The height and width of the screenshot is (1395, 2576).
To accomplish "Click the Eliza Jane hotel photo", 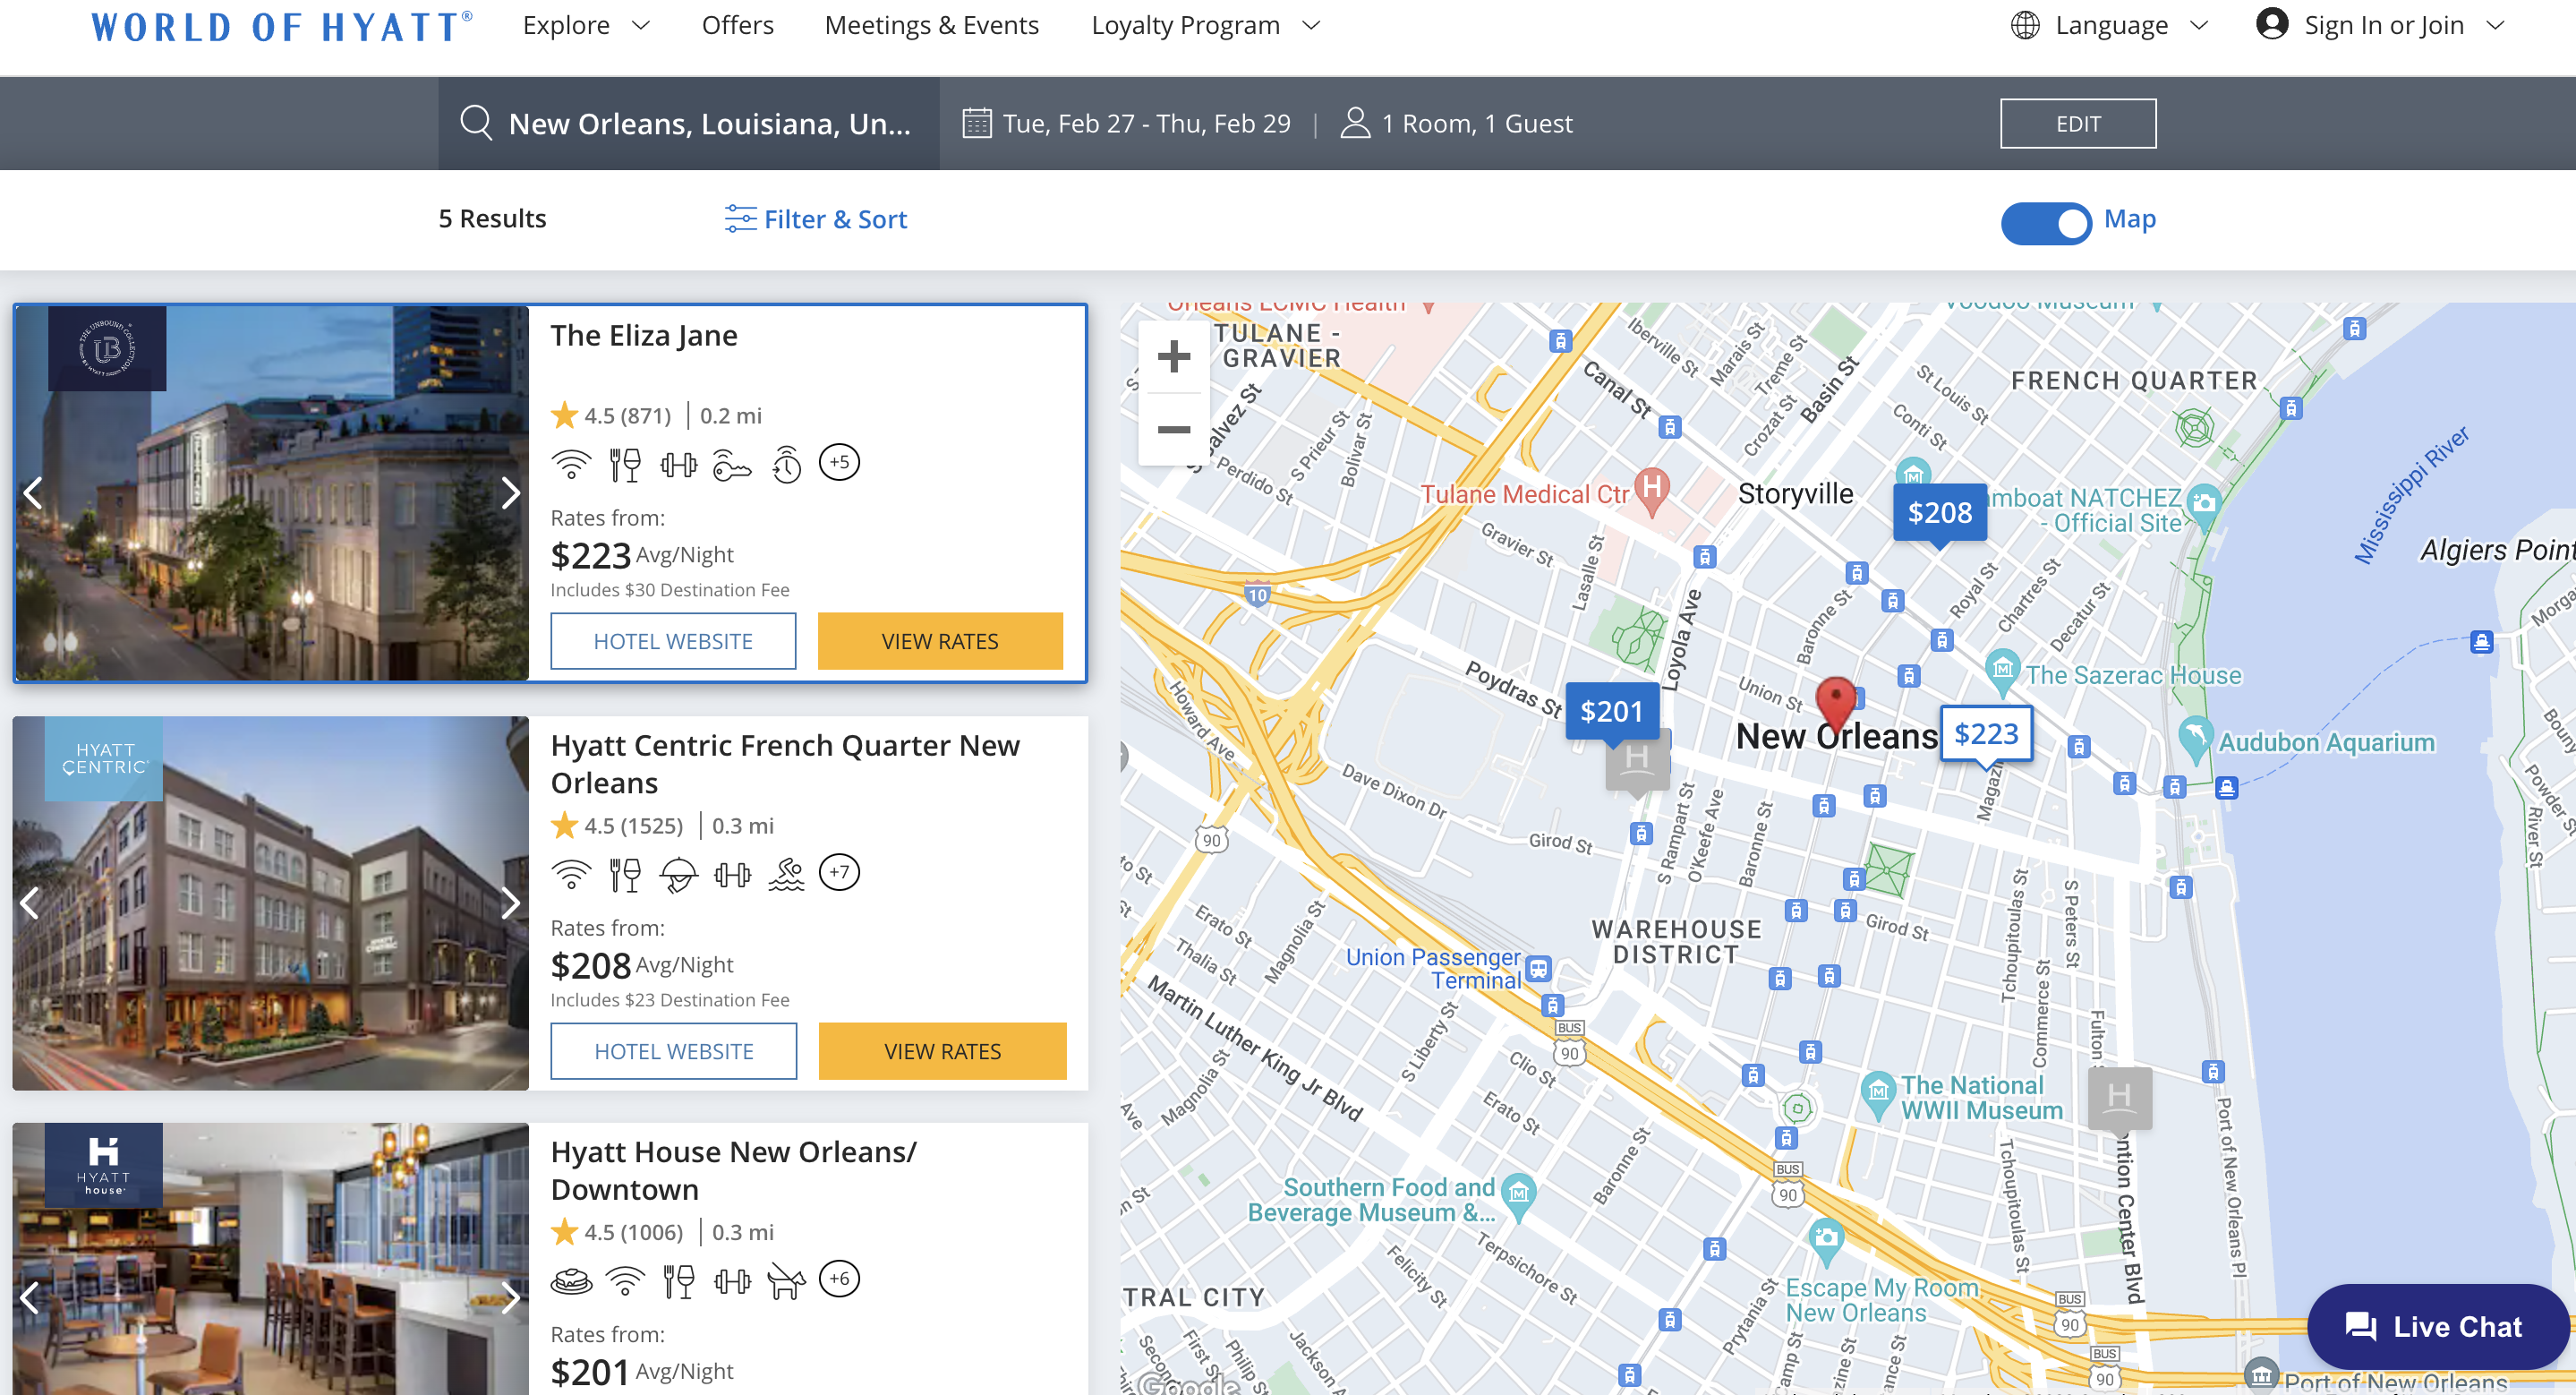I will click(x=271, y=493).
